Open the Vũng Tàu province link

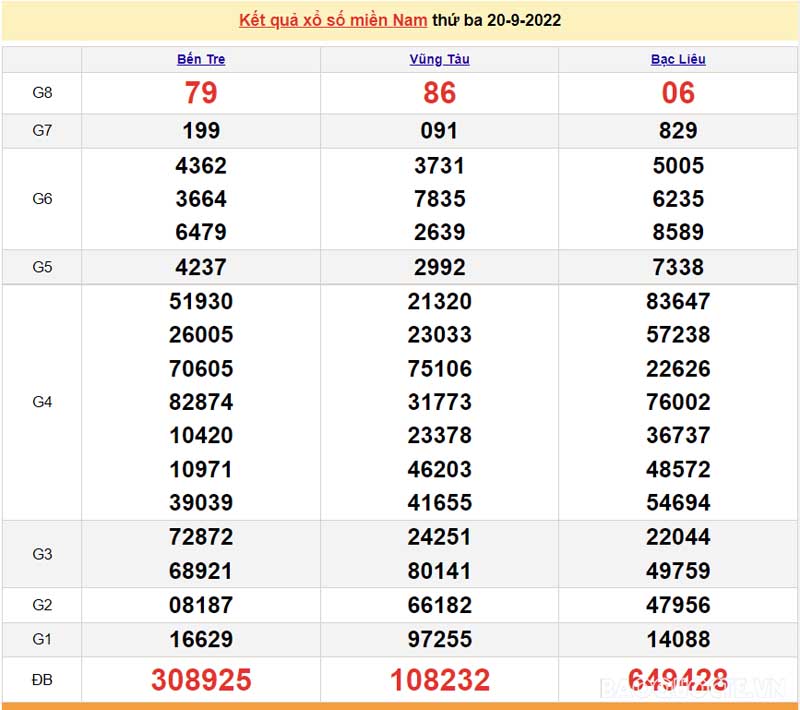(x=439, y=59)
